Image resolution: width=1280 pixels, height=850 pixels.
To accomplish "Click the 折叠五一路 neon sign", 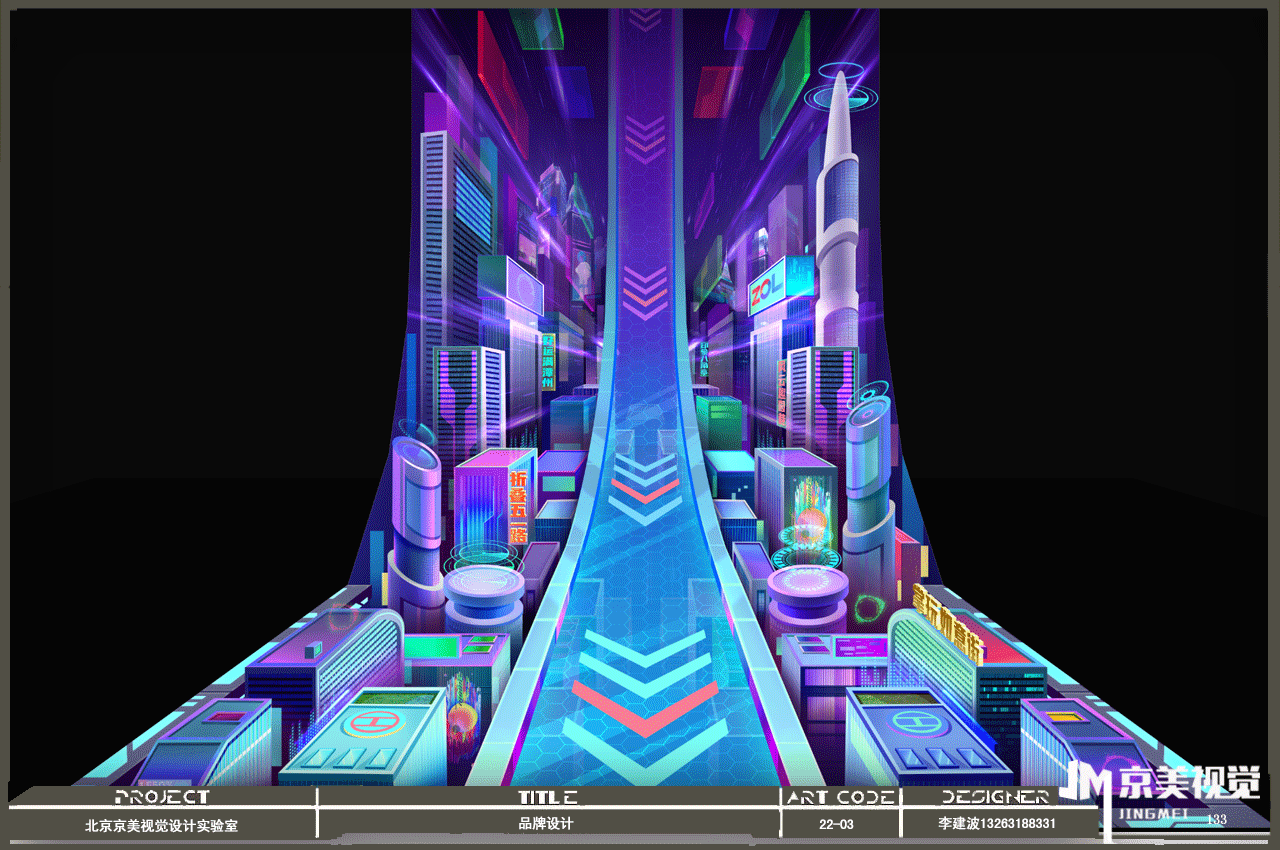I will [x=518, y=505].
